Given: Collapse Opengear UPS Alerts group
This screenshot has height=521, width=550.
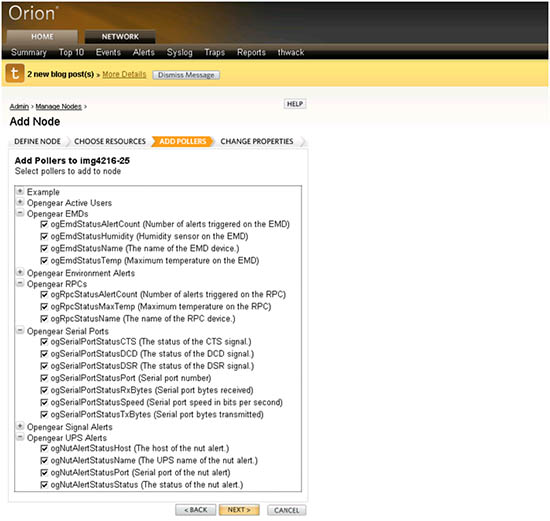Looking at the screenshot, I should pyautogui.click(x=20, y=437).
